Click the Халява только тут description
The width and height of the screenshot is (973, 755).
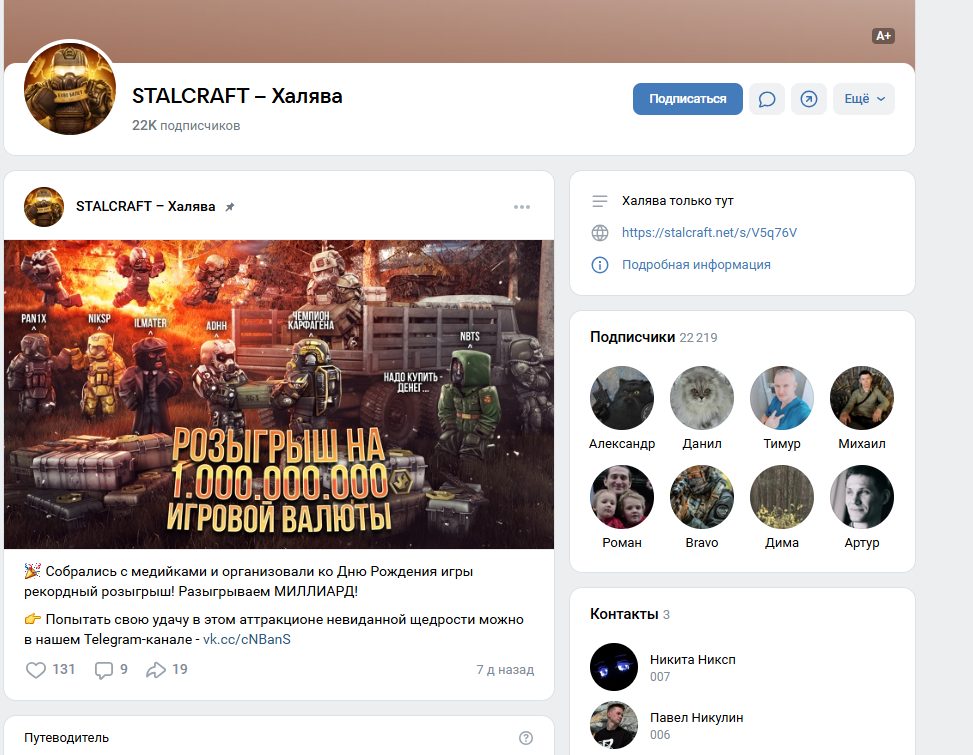point(678,200)
